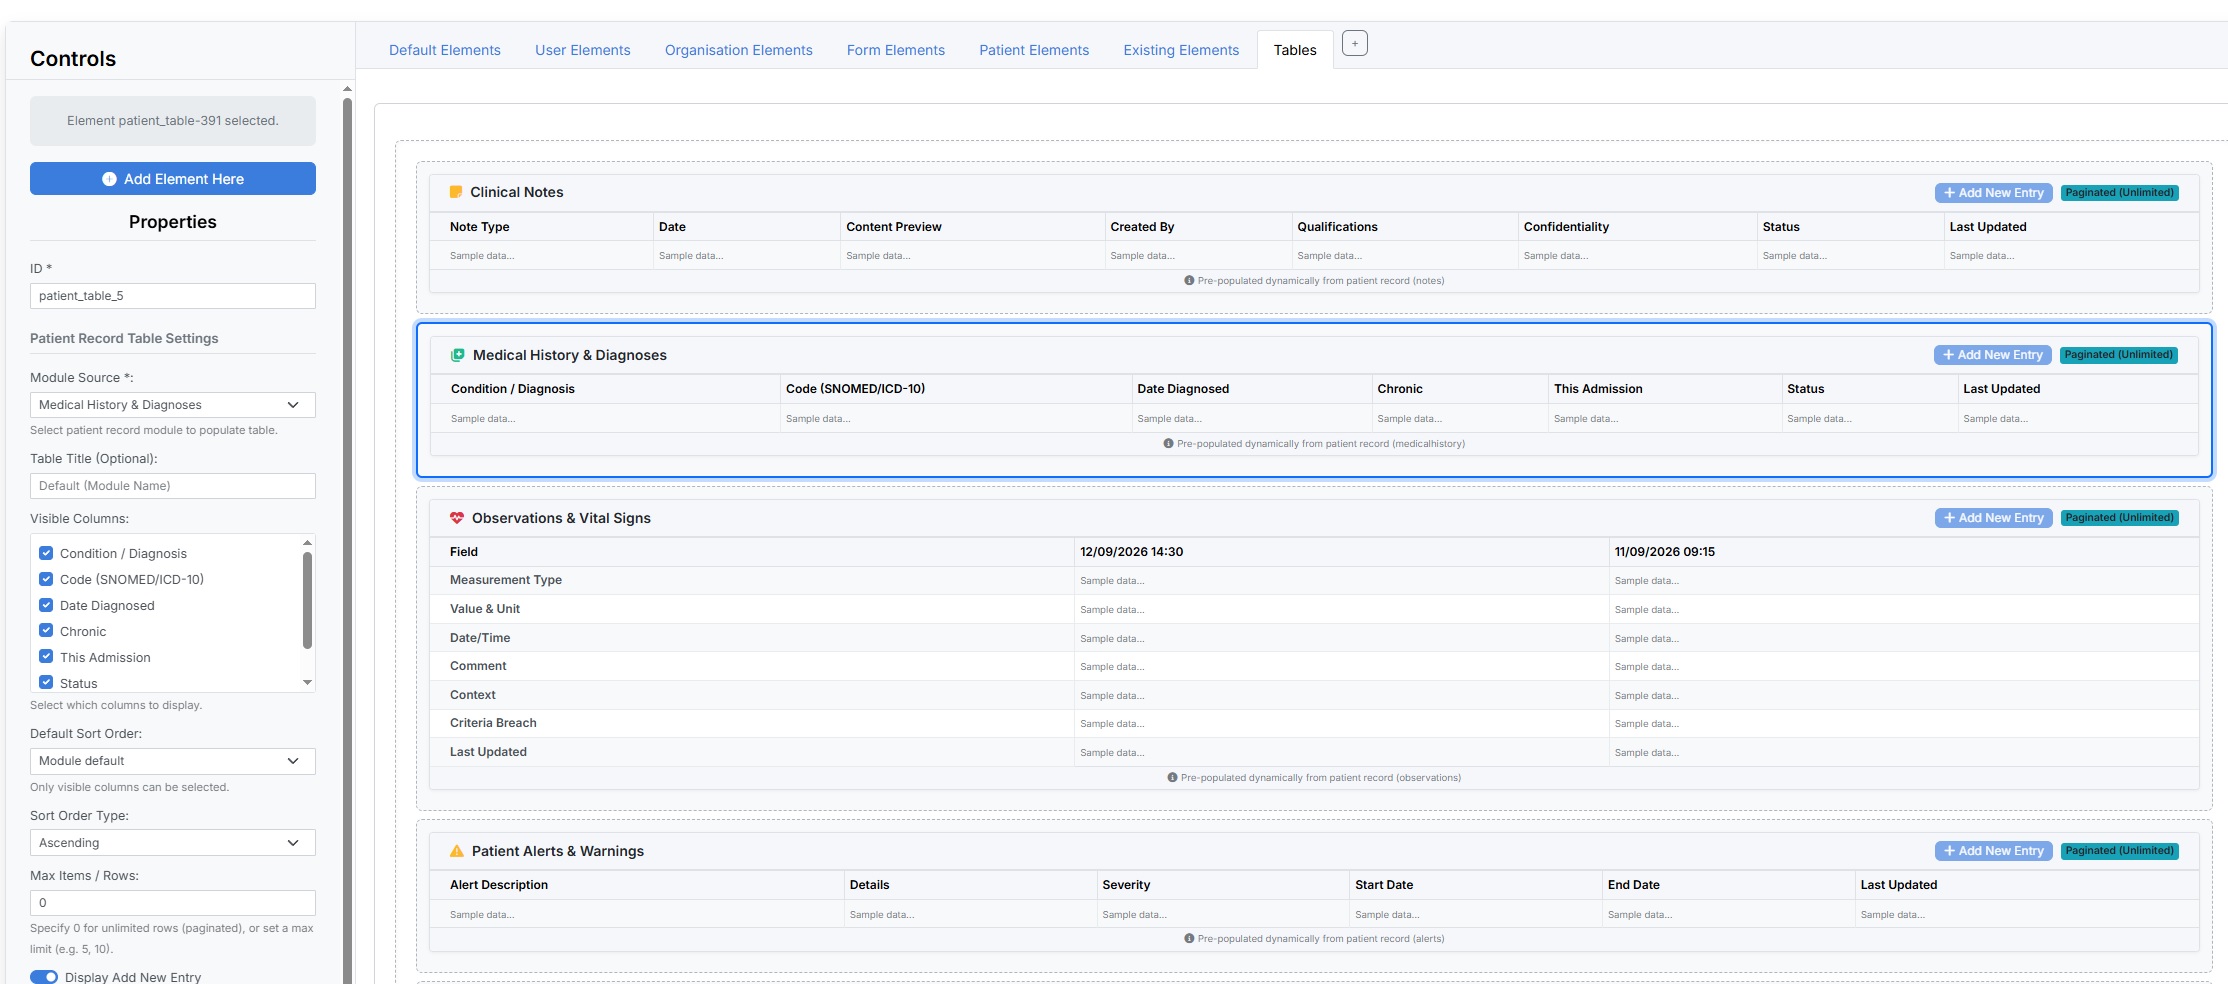Open the Form Elements tab
The image size is (2228, 984).
tap(896, 50)
